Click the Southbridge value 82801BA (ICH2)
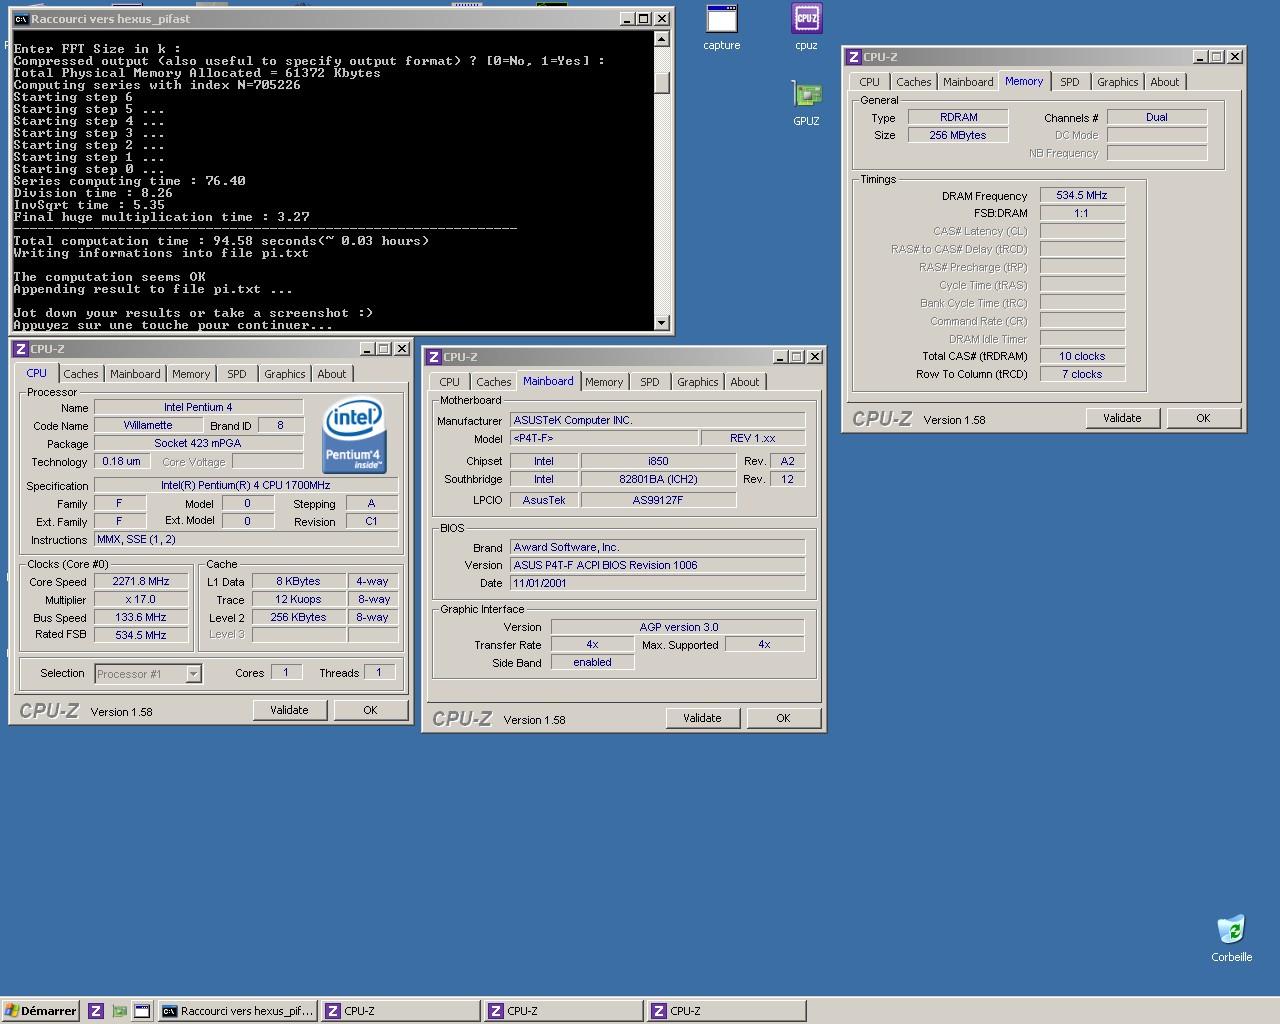 (x=658, y=479)
